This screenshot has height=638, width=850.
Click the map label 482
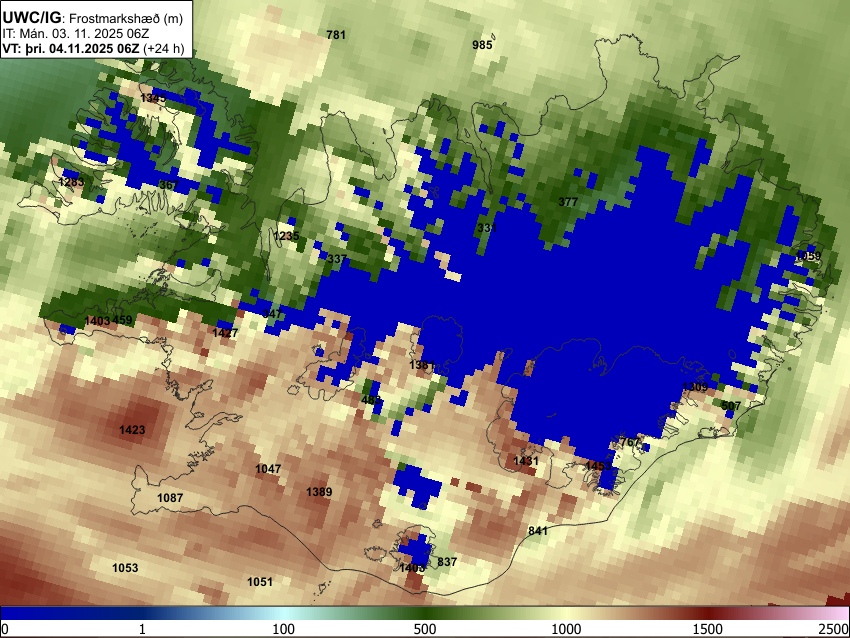coord(371,400)
